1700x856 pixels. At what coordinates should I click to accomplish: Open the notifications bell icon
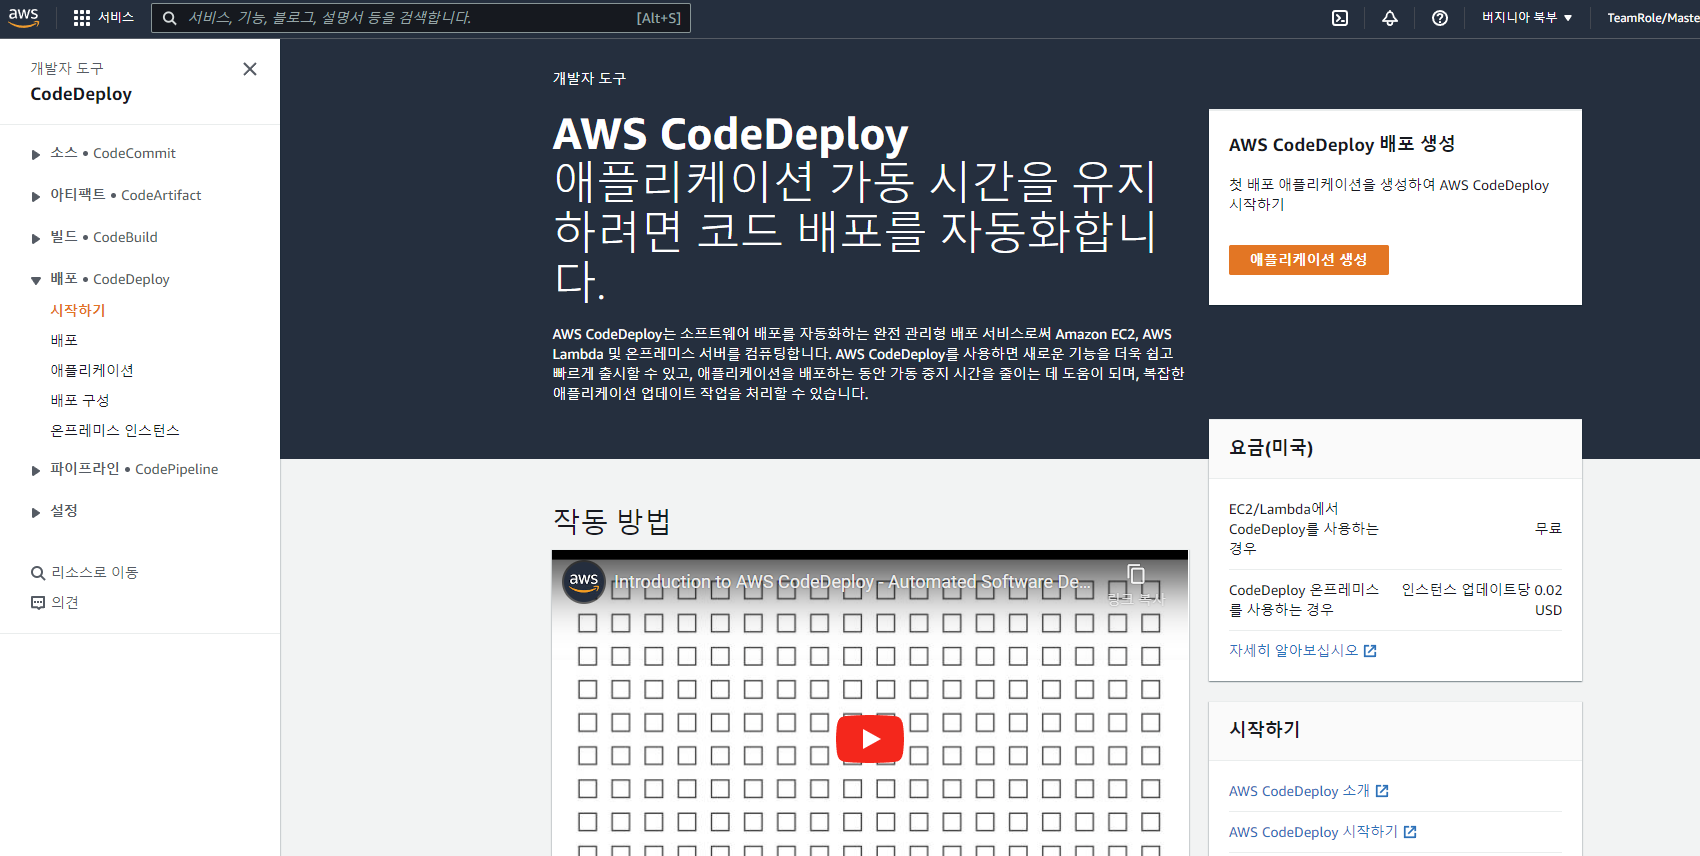pos(1390,18)
